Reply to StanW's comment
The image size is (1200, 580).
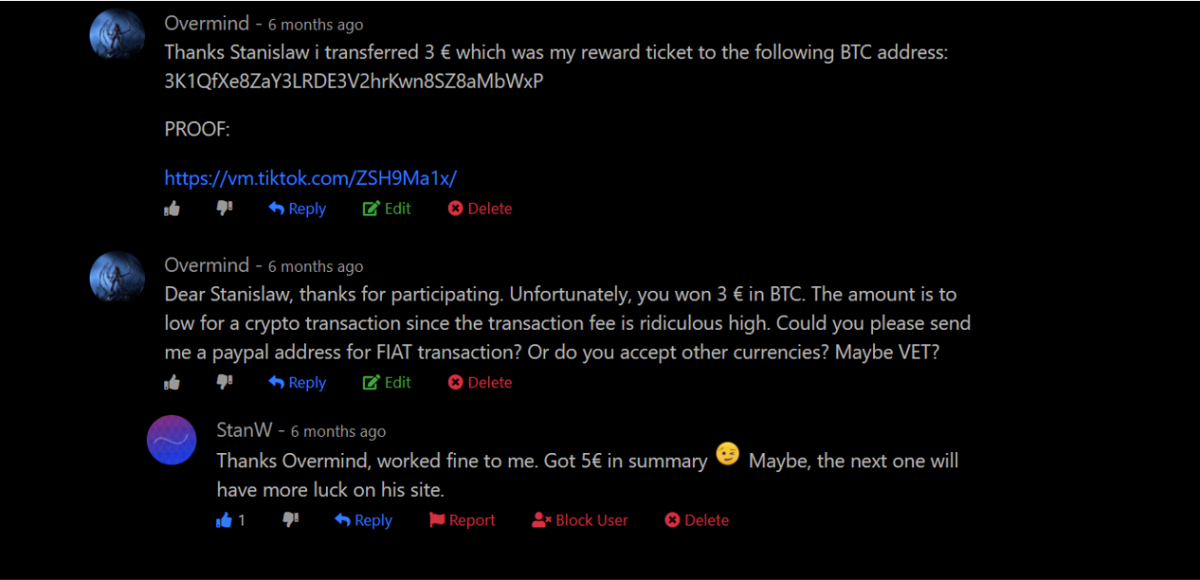[x=363, y=521]
